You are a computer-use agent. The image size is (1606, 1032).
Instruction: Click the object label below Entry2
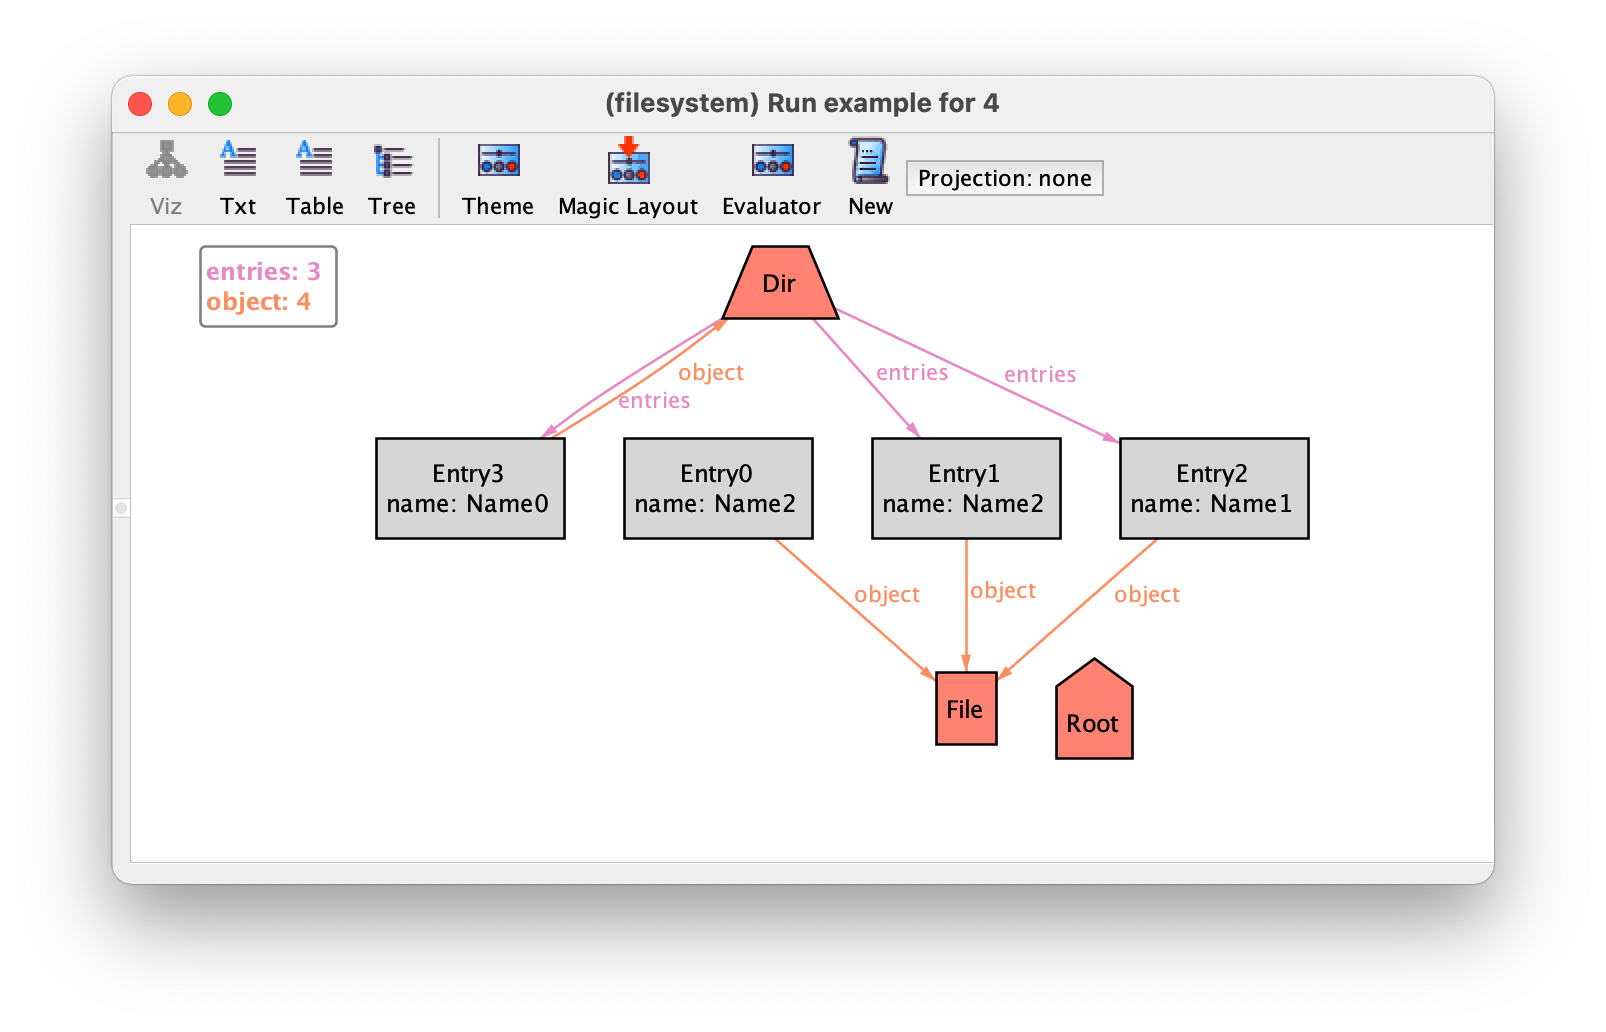click(x=1147, y=594)
